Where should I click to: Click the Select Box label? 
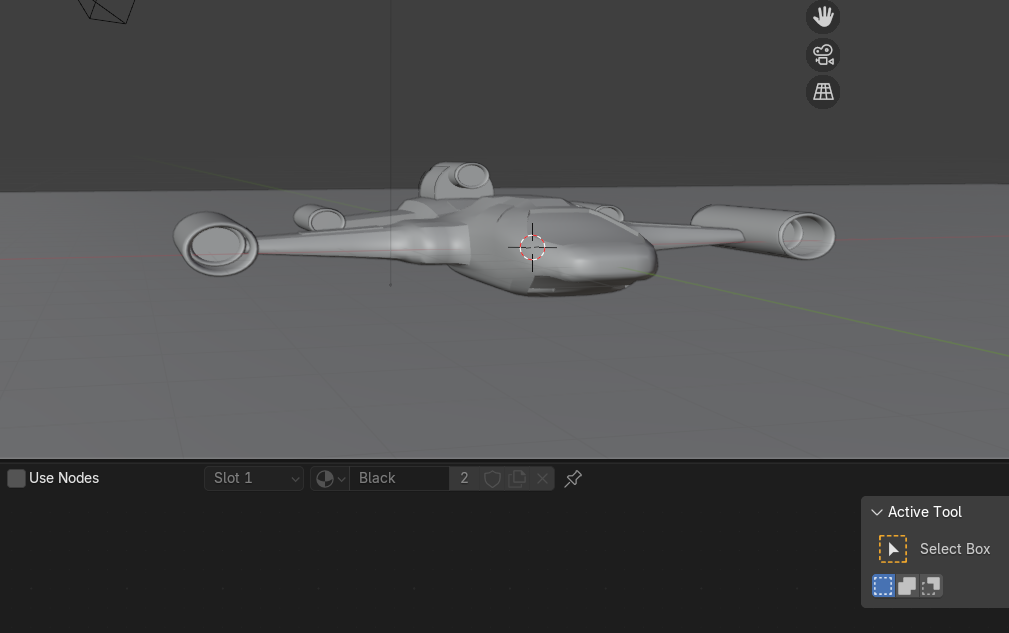pyautogui.click(x=954, y=549)
